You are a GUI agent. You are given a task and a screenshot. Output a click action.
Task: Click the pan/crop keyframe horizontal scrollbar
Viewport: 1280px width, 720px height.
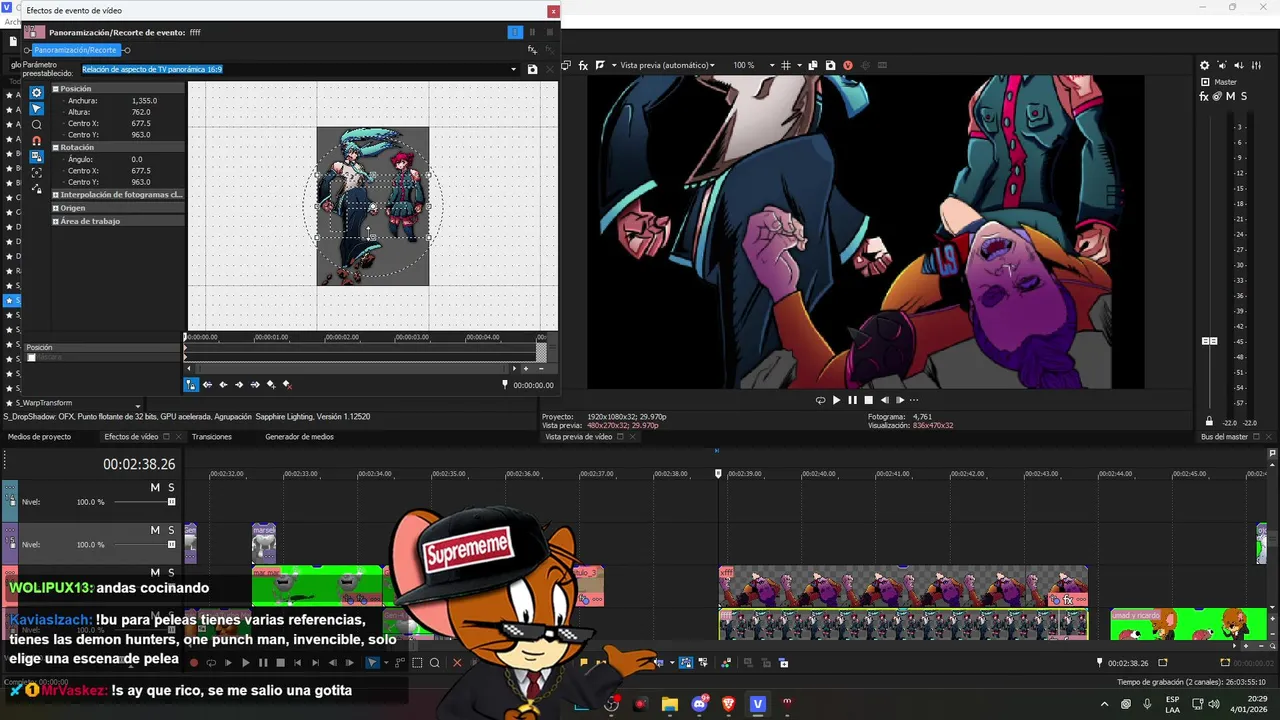coord(351,369)
